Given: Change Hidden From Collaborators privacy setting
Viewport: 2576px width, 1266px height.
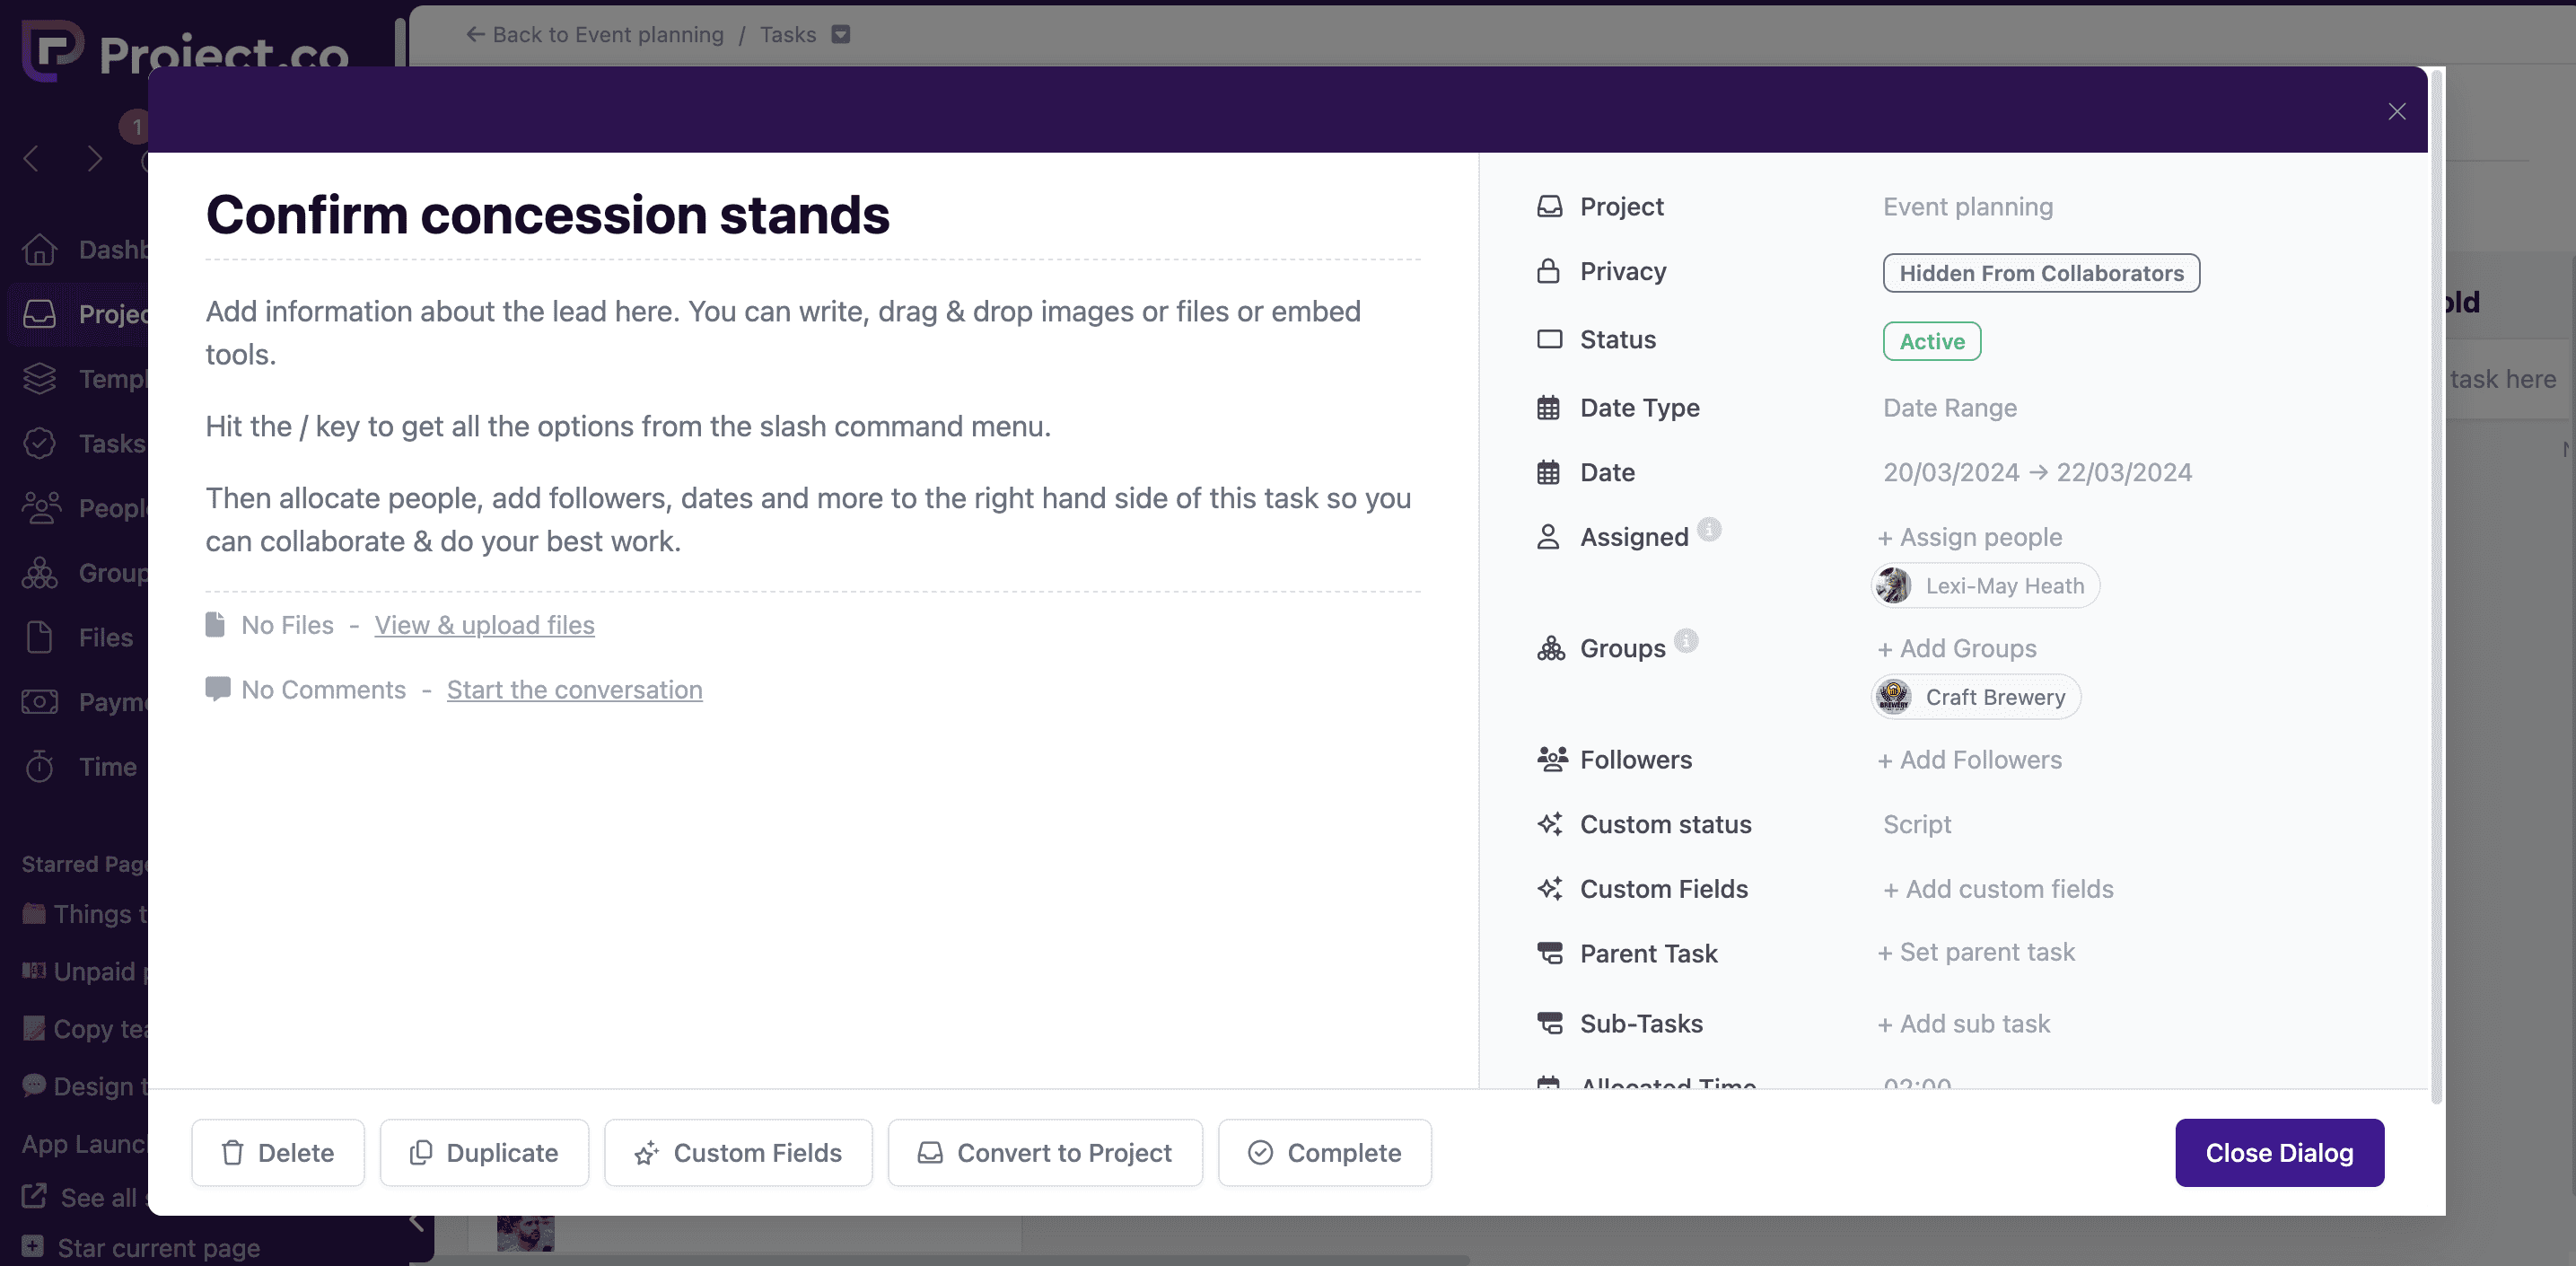Looking at the screenshot, I should click(2040, 273).
